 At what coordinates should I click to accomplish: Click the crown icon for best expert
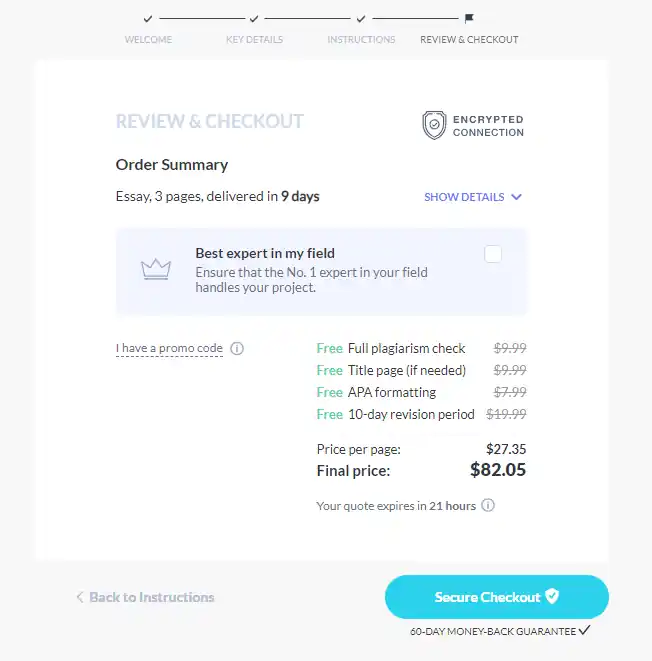(155, 269)
